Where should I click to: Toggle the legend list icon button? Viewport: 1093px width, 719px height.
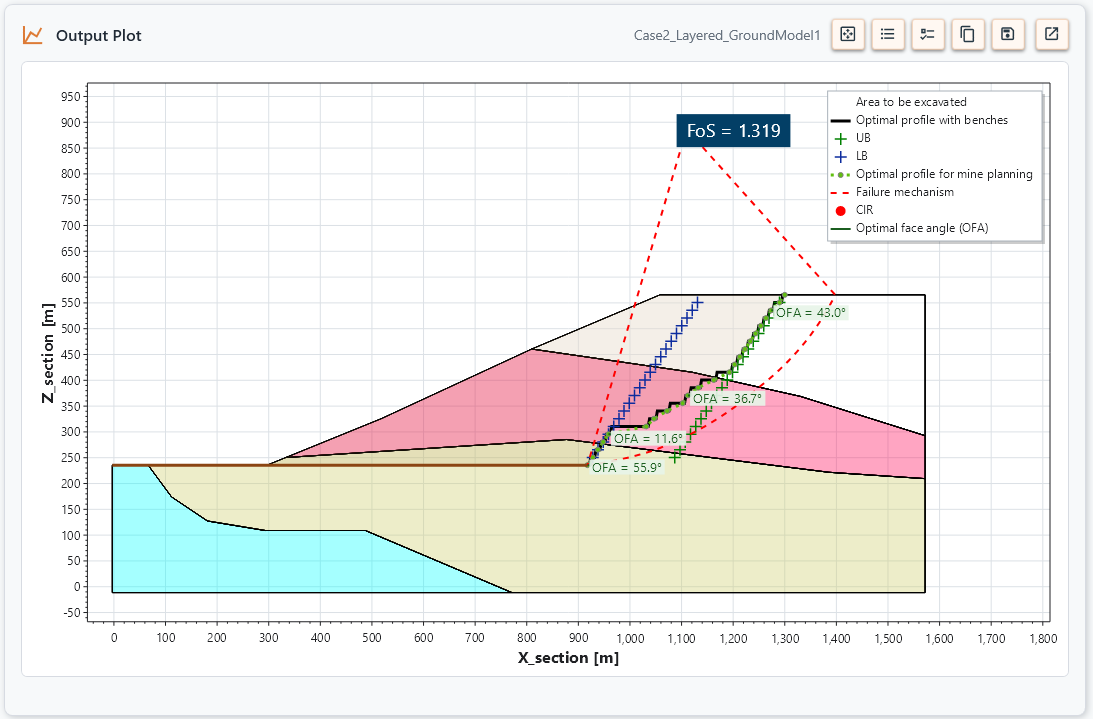coord(887,34)
